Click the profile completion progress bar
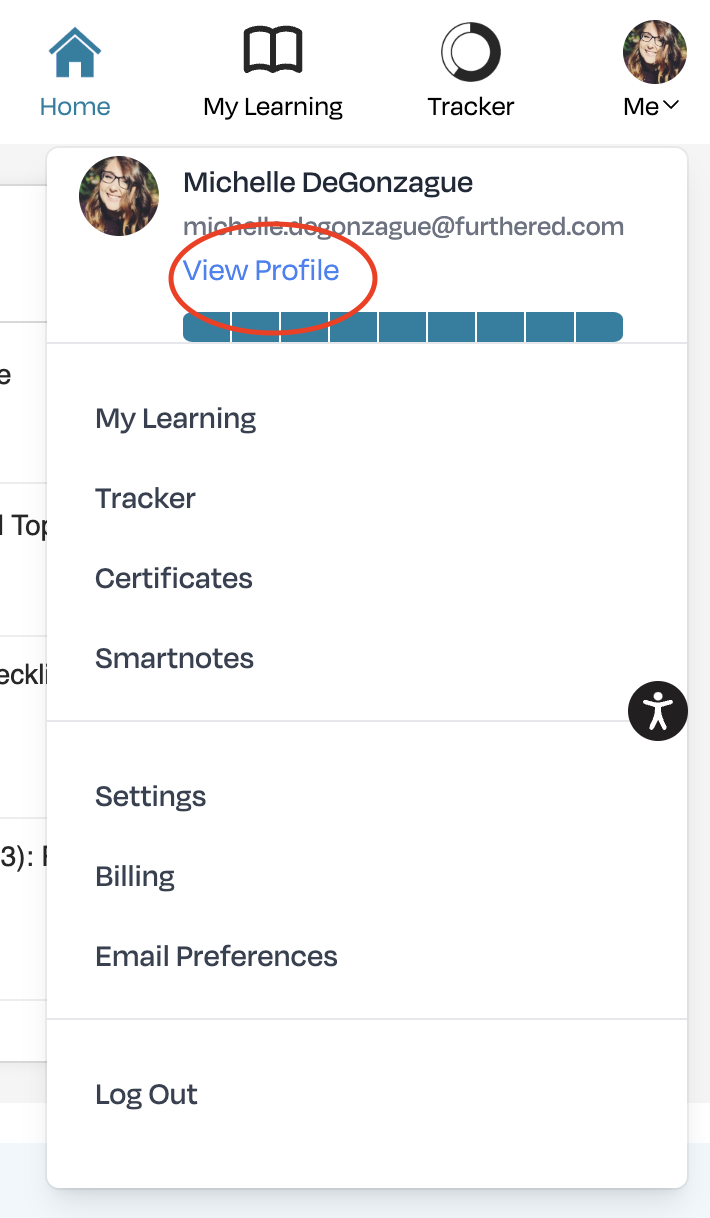The height and width of the screenshot is (1218, 710). 403,327
